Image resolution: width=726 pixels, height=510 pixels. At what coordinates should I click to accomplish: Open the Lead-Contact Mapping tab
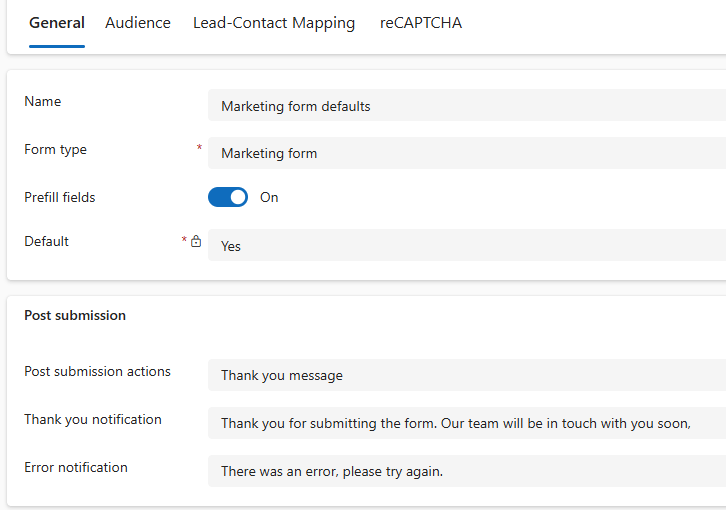[274, 23]
